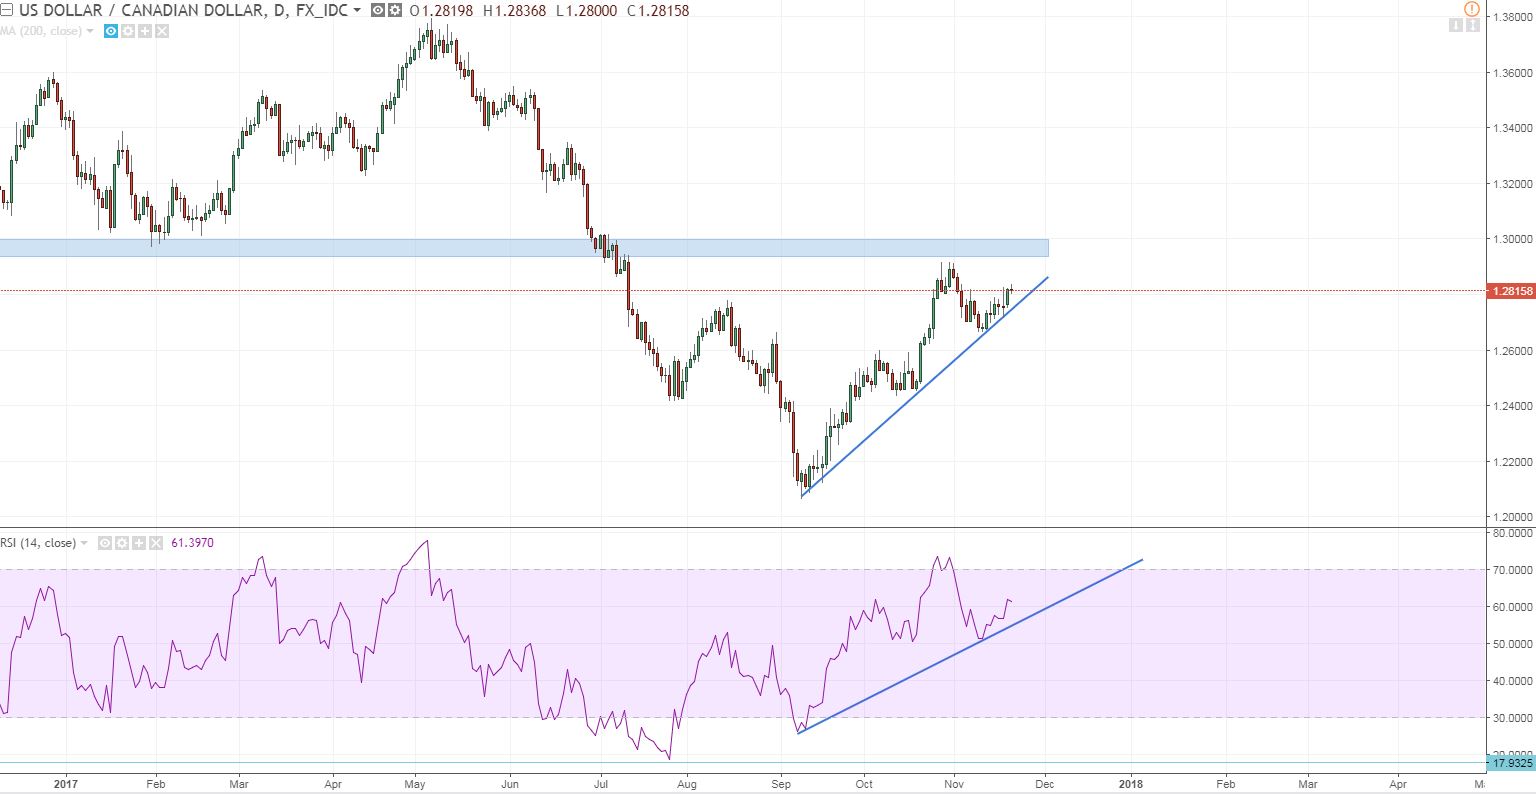
Task: Click the plus icon beside RSI (14, close)
Action: (x=139, y=543)
